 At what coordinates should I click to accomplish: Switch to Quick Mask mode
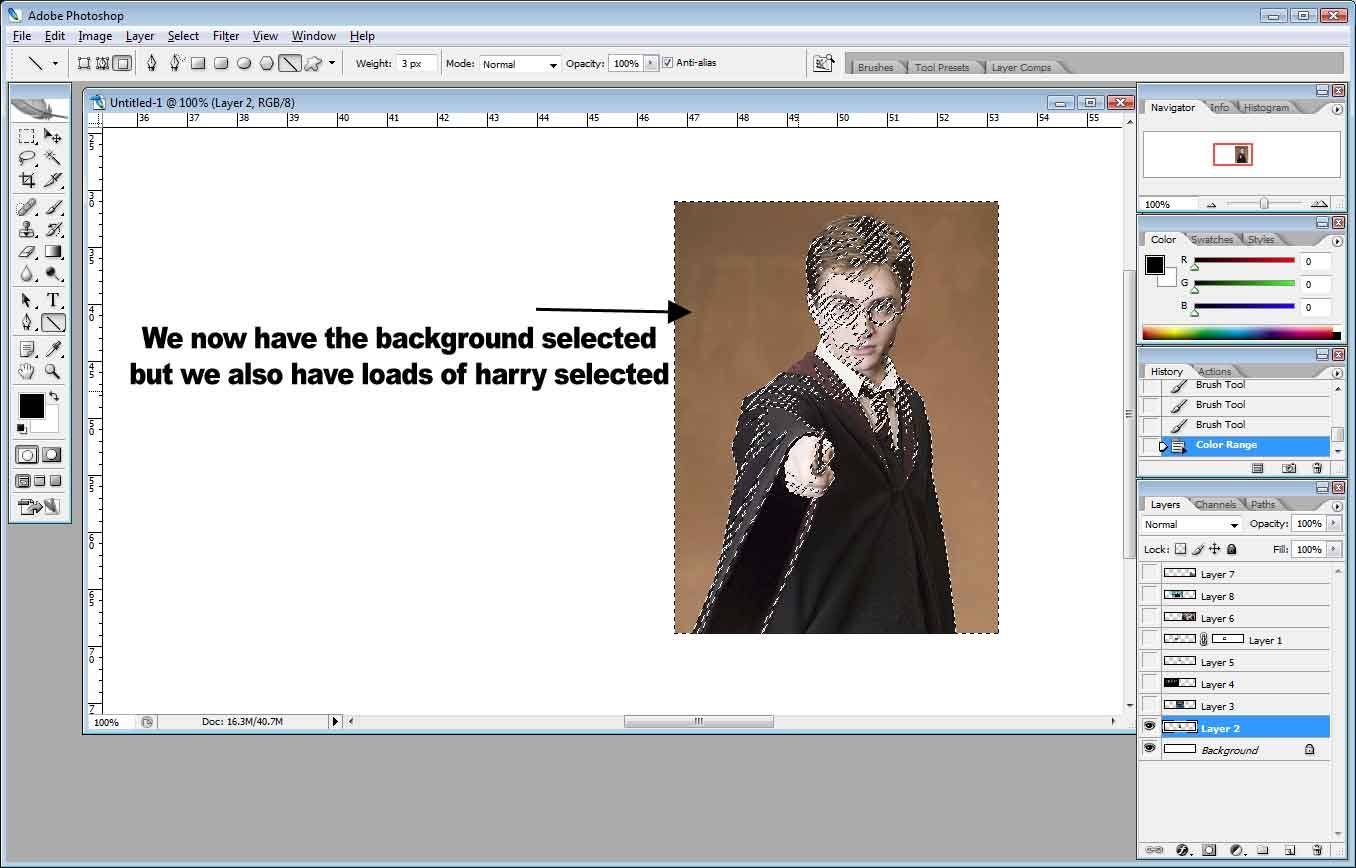tap(53, 455)
